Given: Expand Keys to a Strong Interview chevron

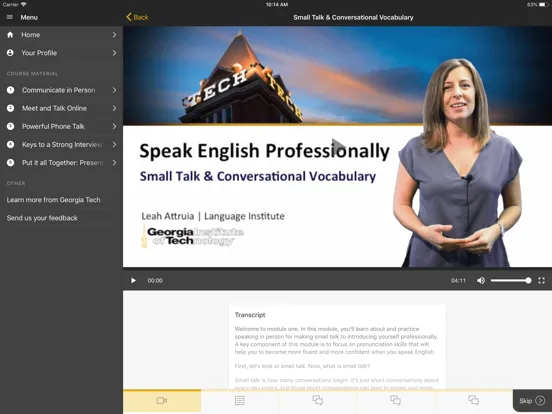Looking at the screenshot, I should coord(114,144).
